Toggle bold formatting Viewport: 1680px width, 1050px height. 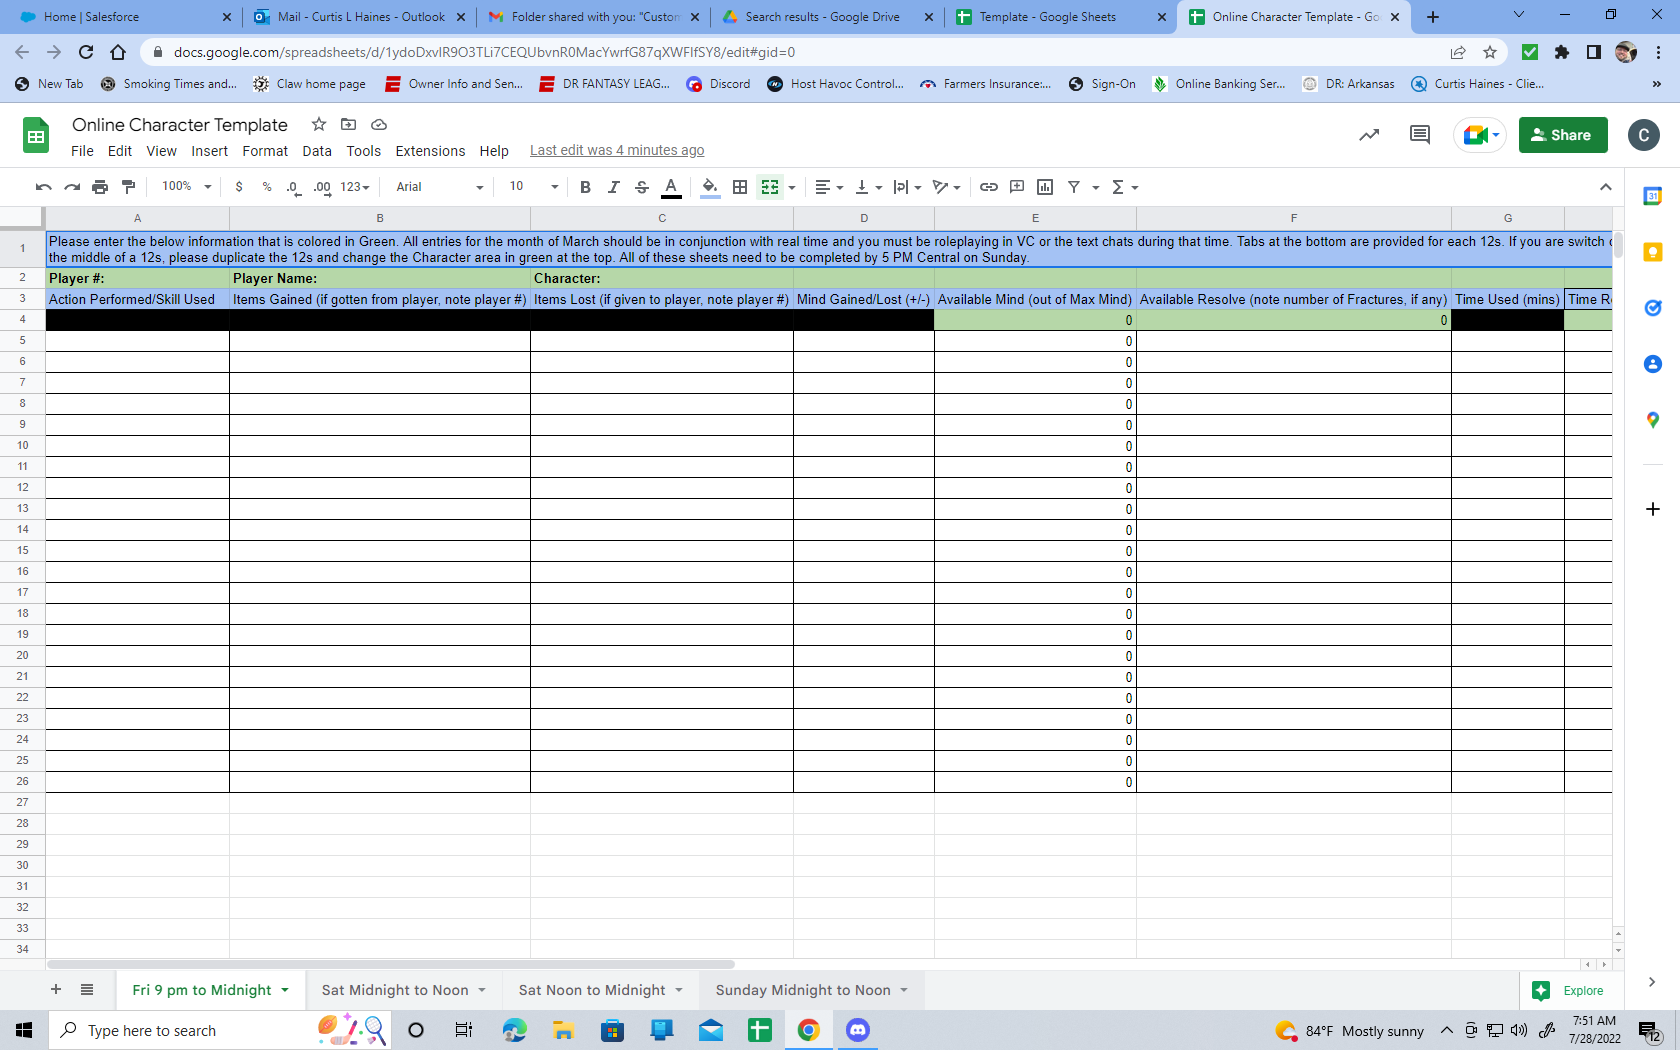[x=585, y=187]
